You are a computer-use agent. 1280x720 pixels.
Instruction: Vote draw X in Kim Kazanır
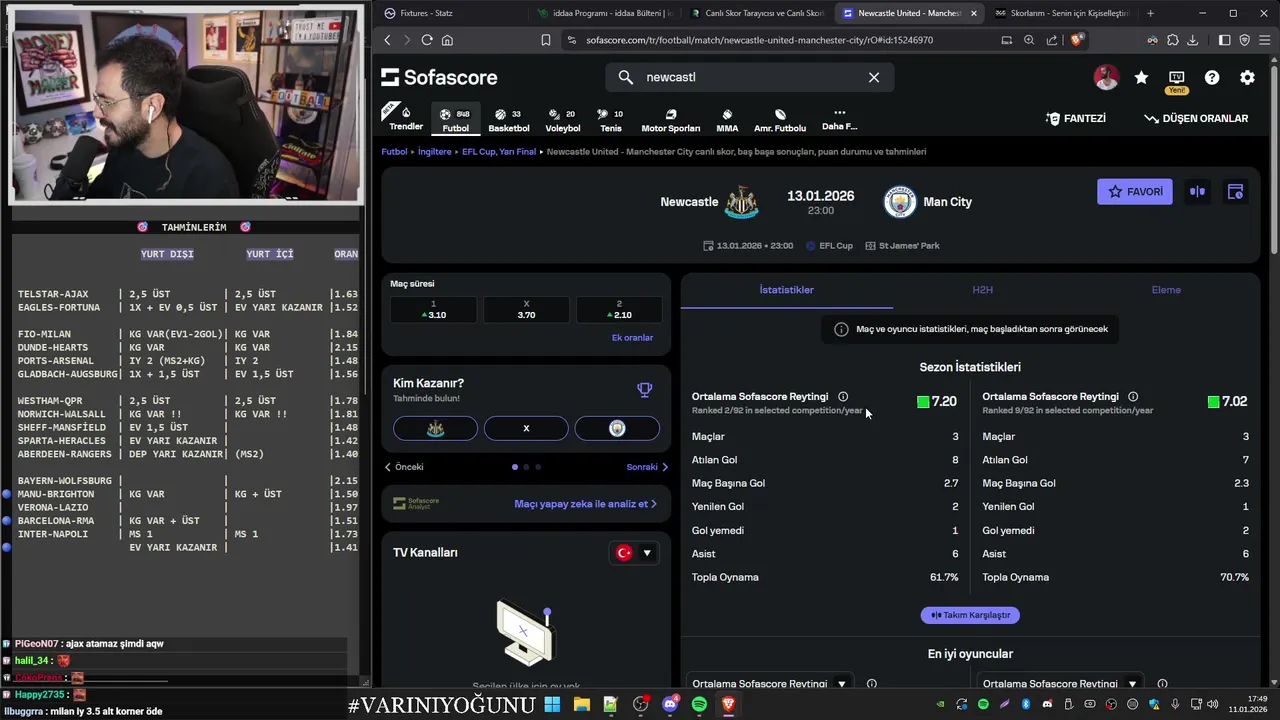526,428
